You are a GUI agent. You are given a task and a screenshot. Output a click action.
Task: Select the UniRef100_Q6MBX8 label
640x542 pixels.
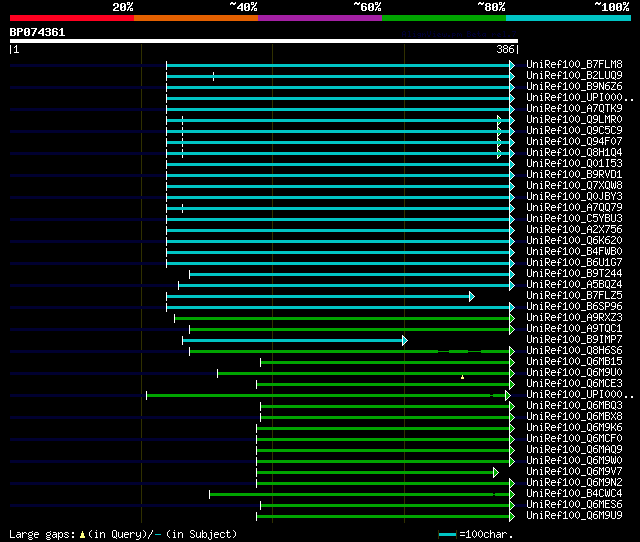[574, 417]
